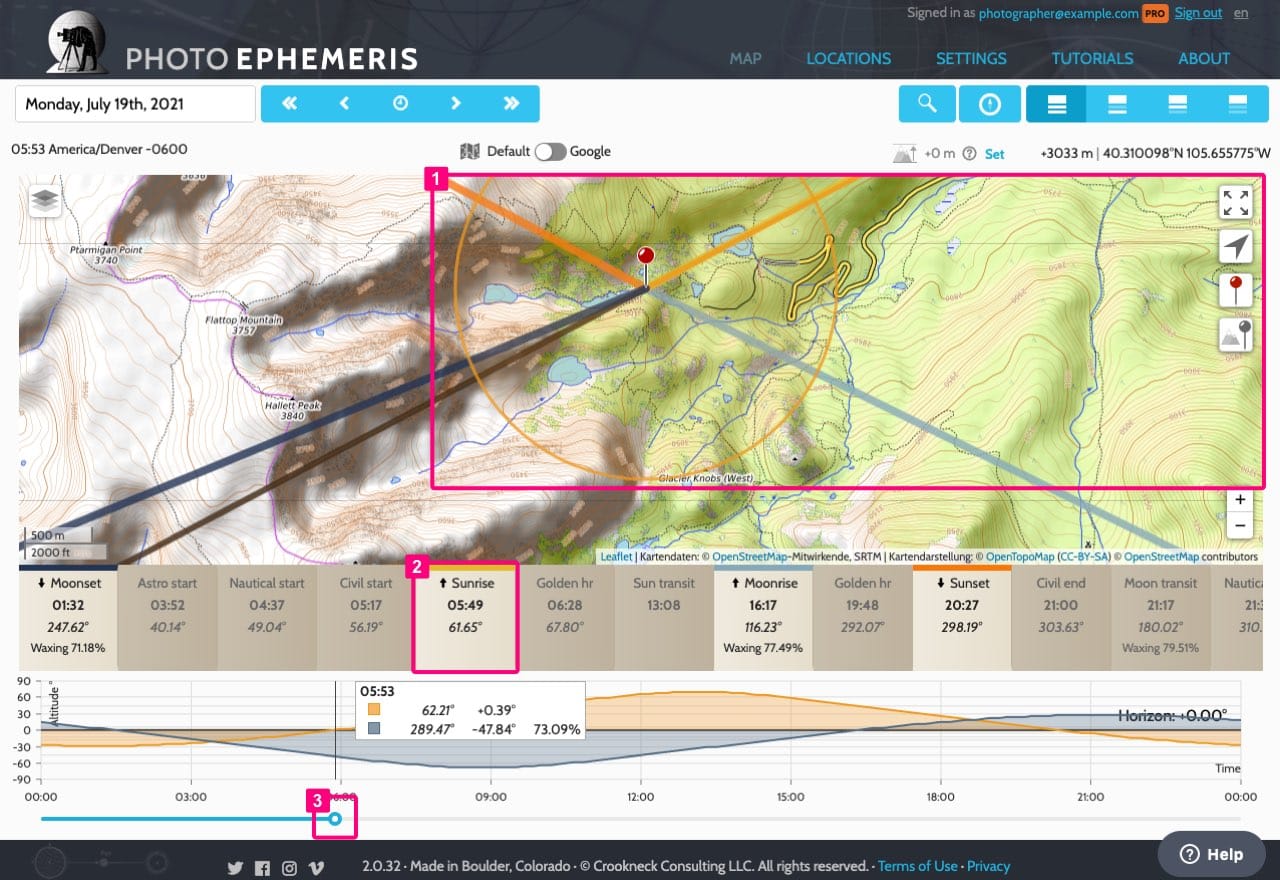
Task: Select second panel layout view button
Action: [1118, 103]
